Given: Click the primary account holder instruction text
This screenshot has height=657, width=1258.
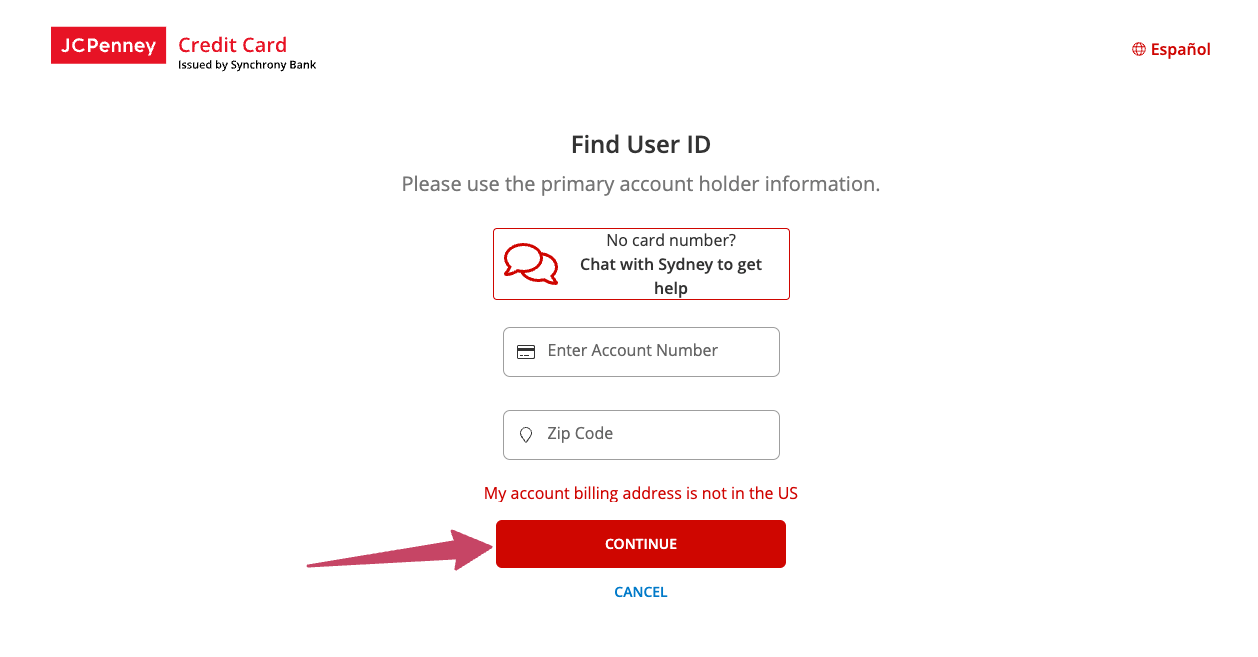Looking at the screenshot, I should [x=641, y=184].
